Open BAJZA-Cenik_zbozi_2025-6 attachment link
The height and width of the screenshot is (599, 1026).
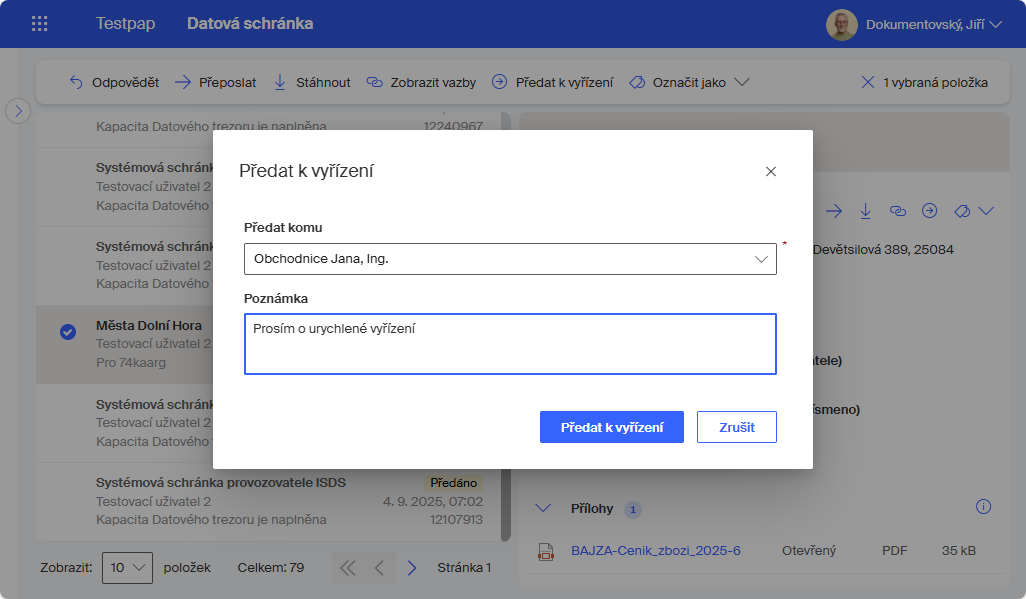[x=655, y=551]
